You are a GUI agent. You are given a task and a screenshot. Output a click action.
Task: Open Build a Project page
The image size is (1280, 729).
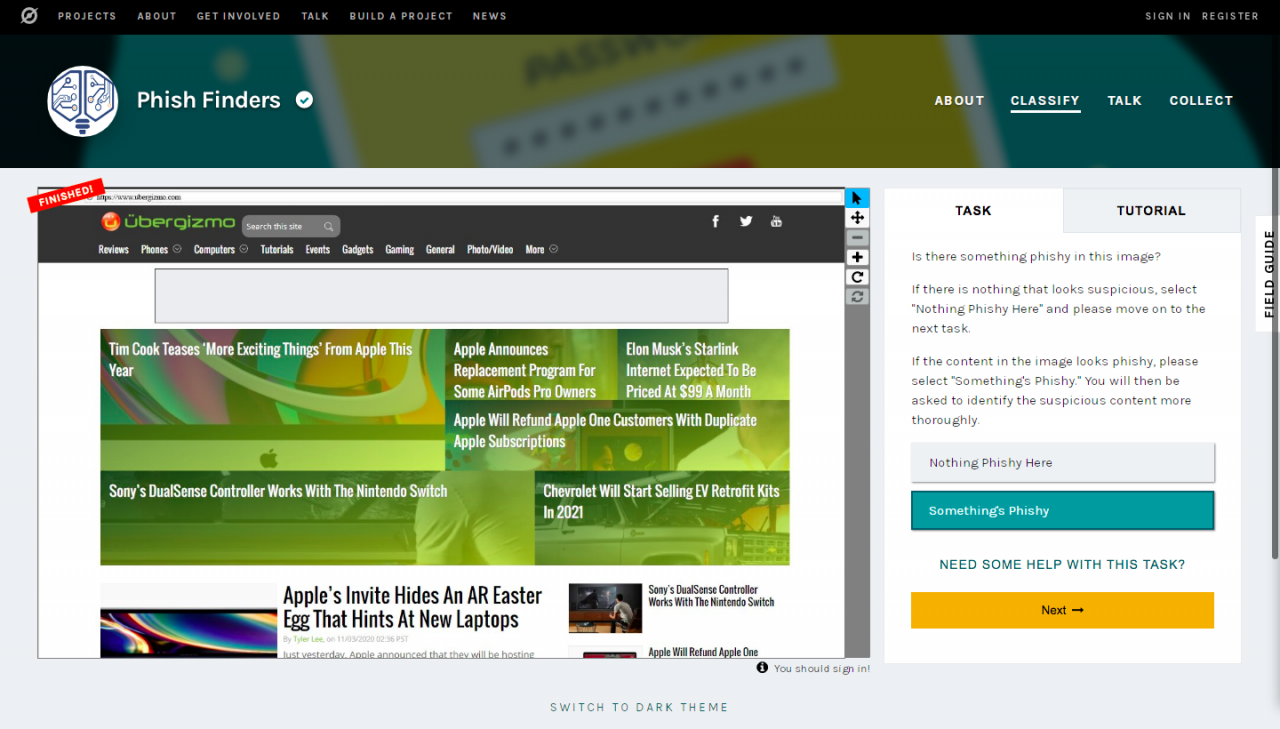pyautogui.click(x=401, y=16)
